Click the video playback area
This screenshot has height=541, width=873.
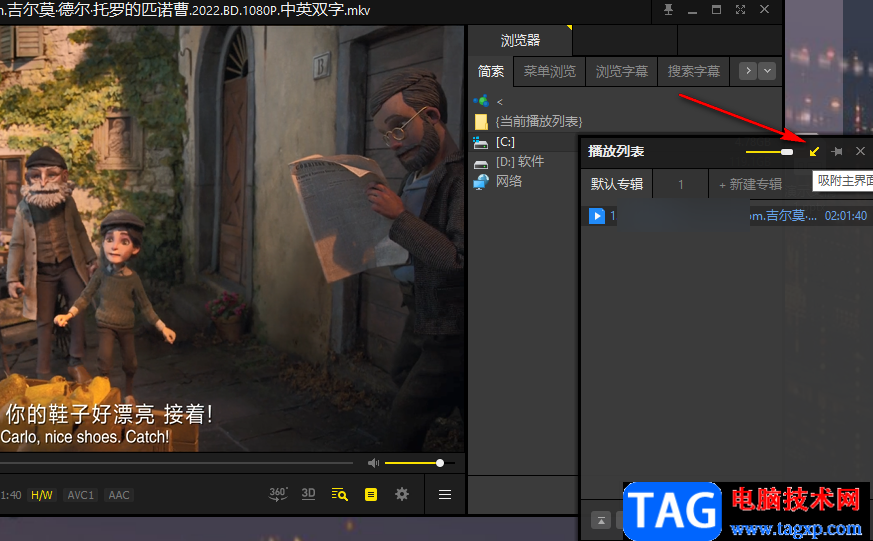tap(232, 238)
